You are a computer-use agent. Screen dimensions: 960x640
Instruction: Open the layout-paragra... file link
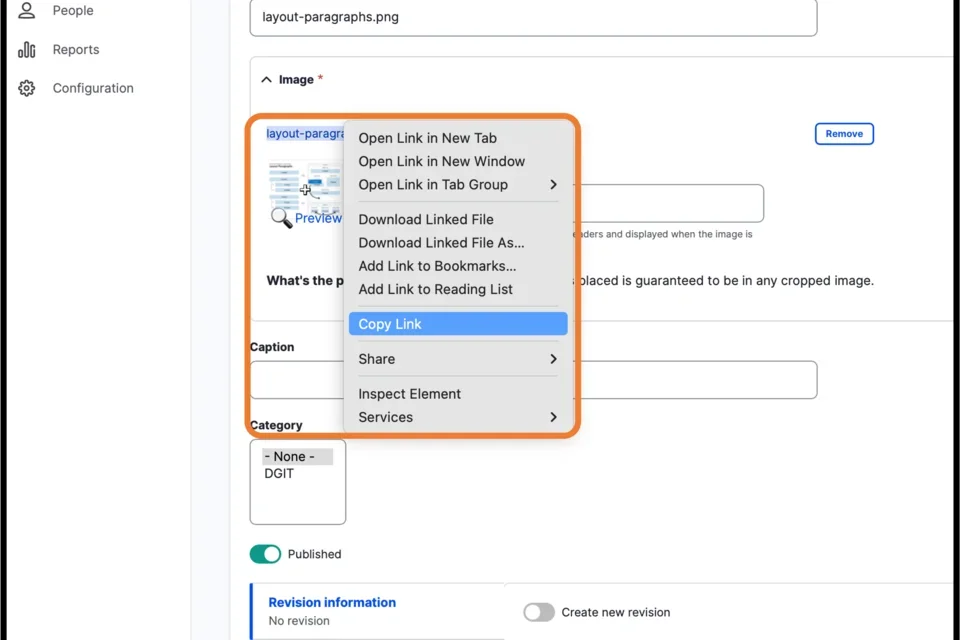(x=302, y=132)
